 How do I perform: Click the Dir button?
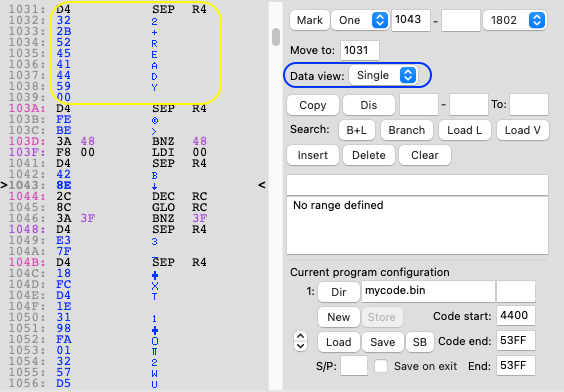click(x=338, y=292)
